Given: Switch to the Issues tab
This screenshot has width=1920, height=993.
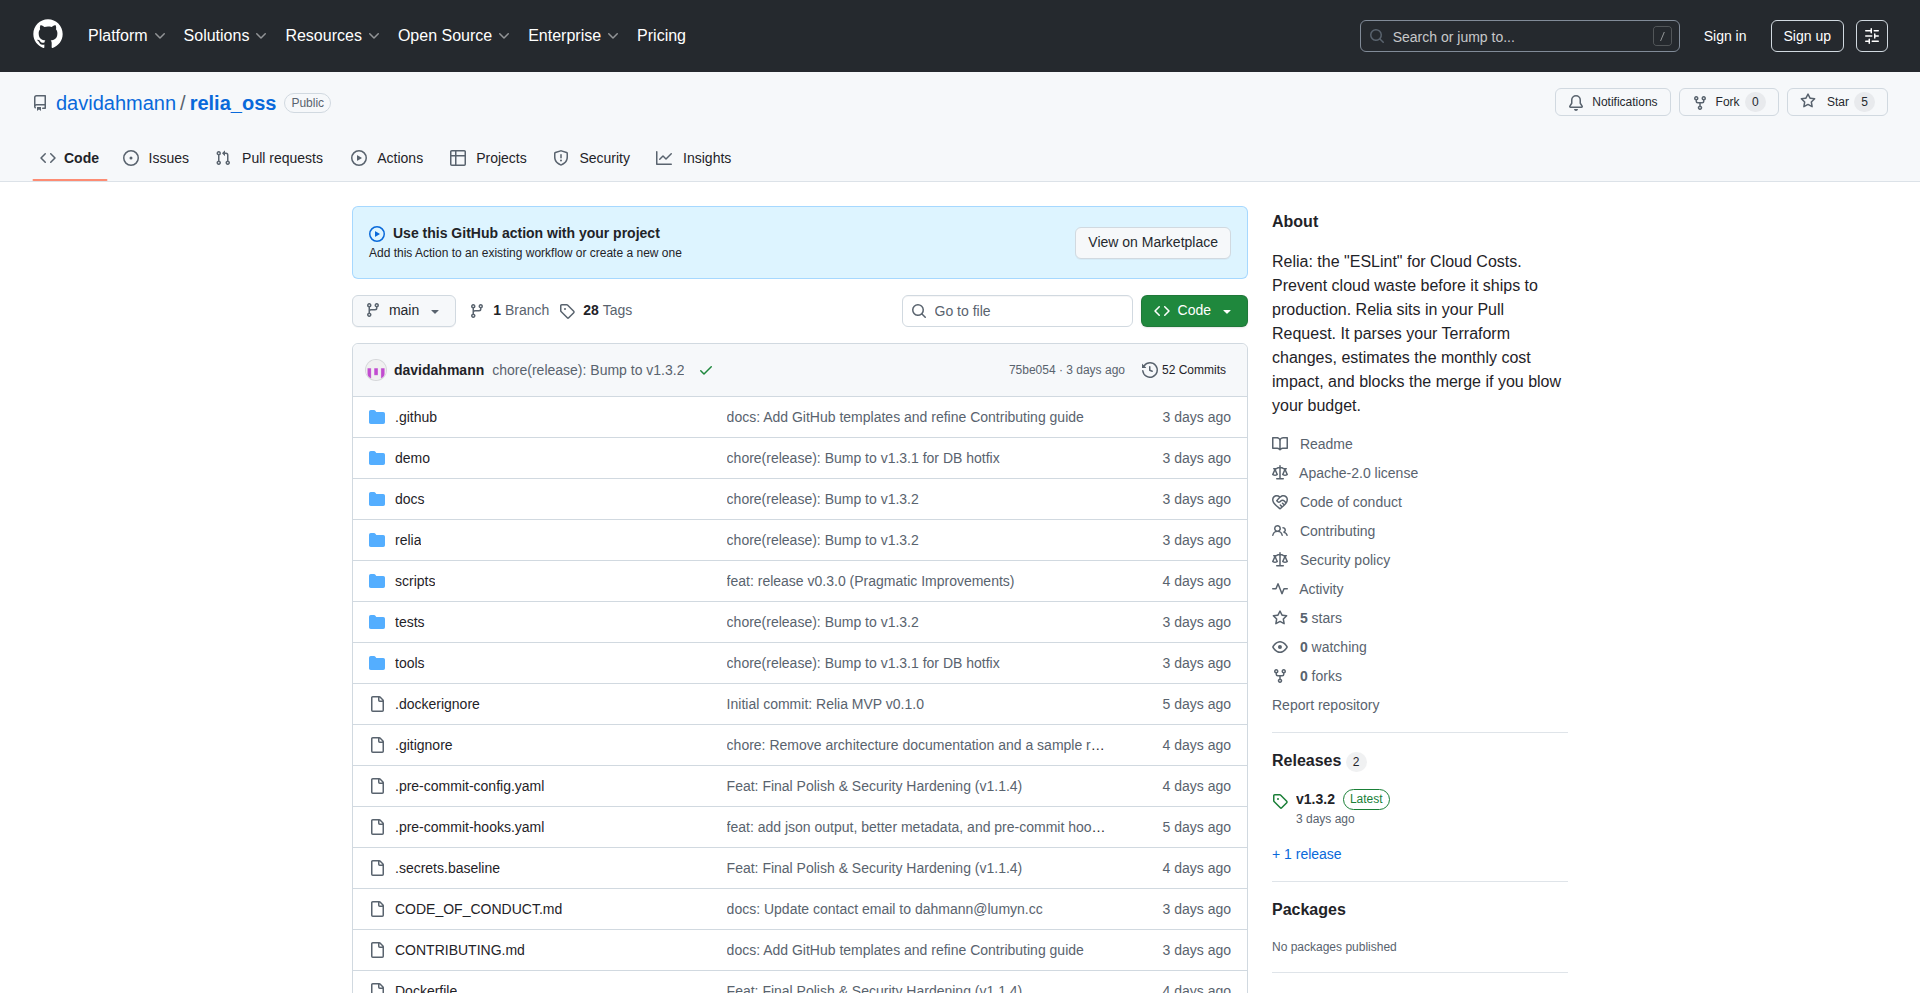Looking at the screenshot, I should [156, 158].
